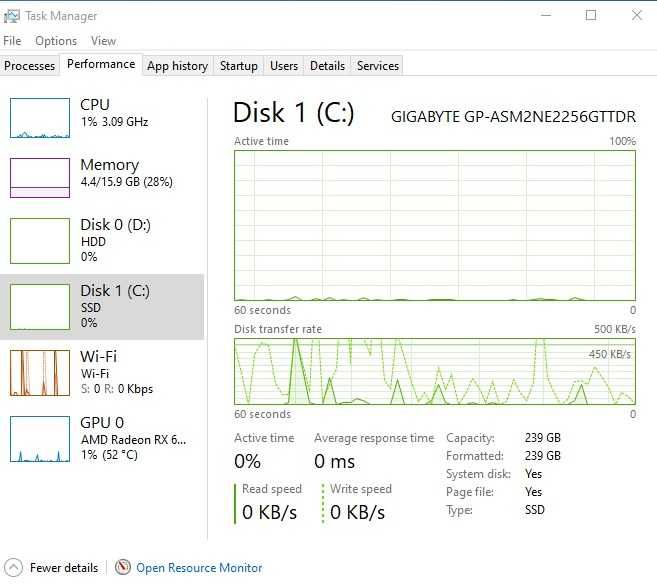Click the Memory usage graph thumbnail
This screenshot has width=657, height=587.
[40, 178]
